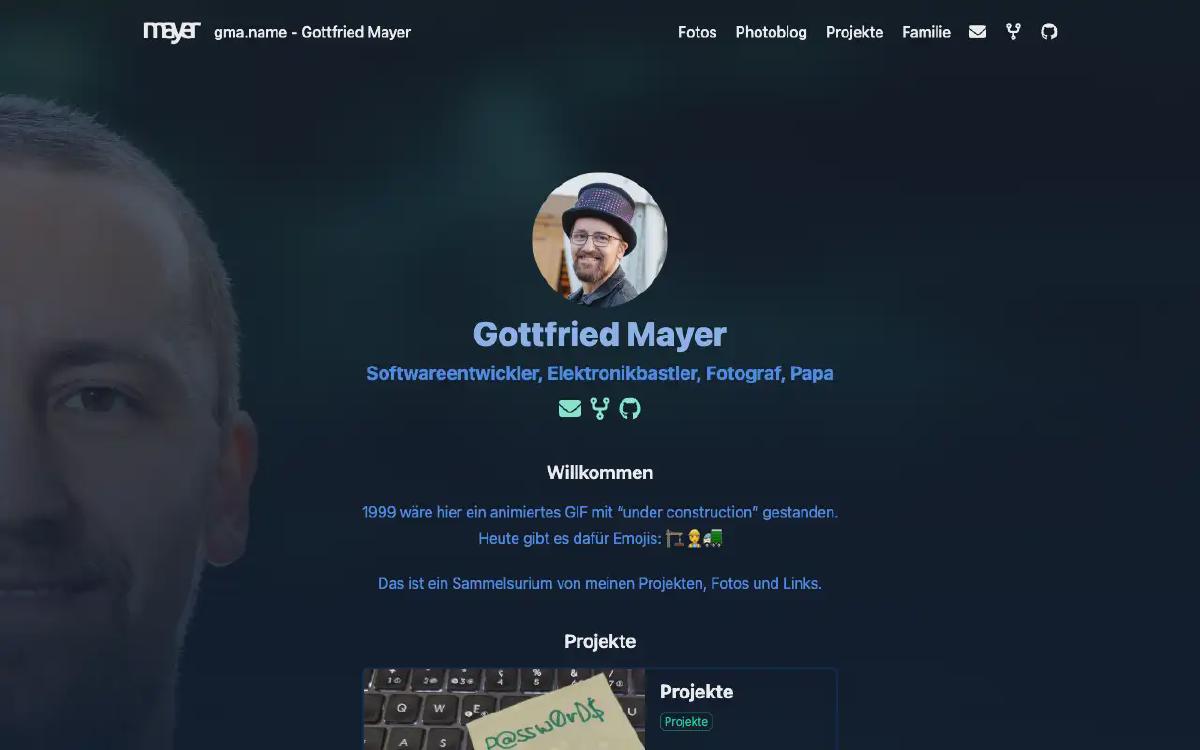
Task: Go to Projekte in the top navigation
Action: 854,32
